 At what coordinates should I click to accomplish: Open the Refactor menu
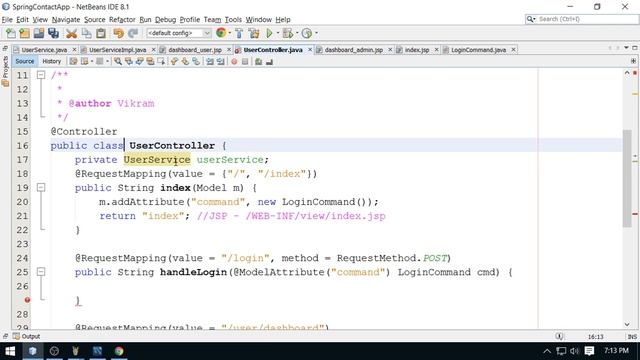click(122, 20)
